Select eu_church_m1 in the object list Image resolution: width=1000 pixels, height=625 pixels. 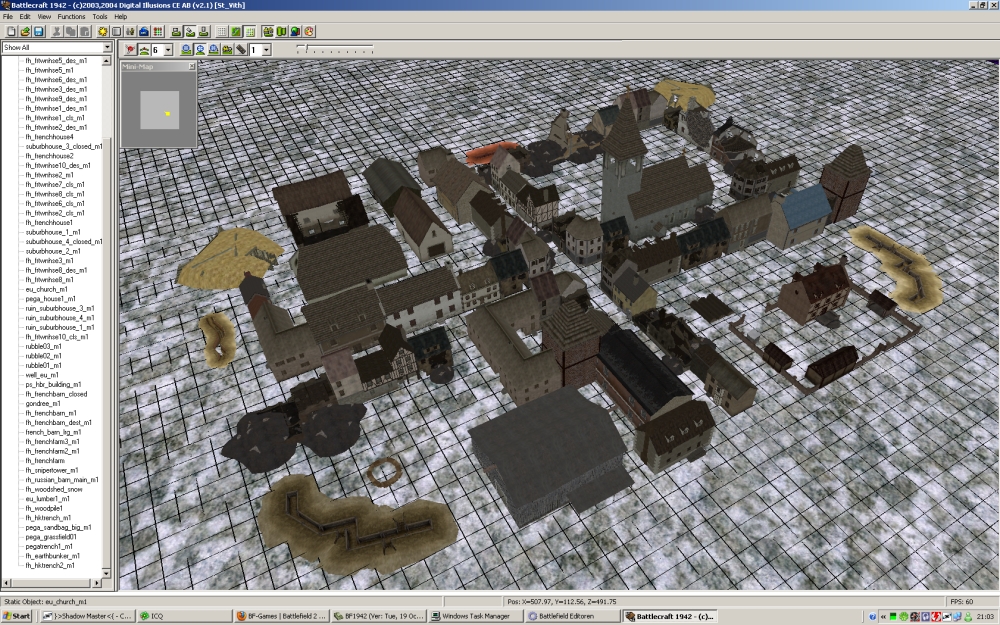click(x=47, y=290)
